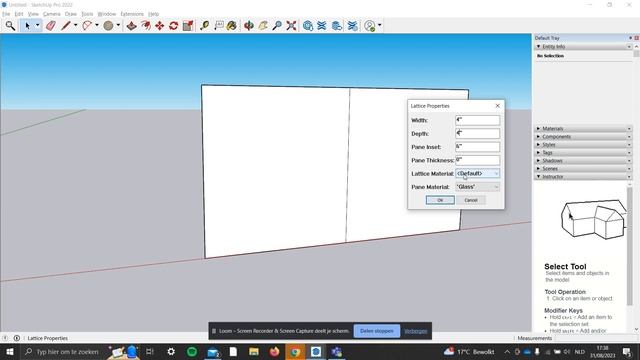The width and height of the screenshot is (640, 360).
Task: Click the Delen stoppen button
Action: 377,331
